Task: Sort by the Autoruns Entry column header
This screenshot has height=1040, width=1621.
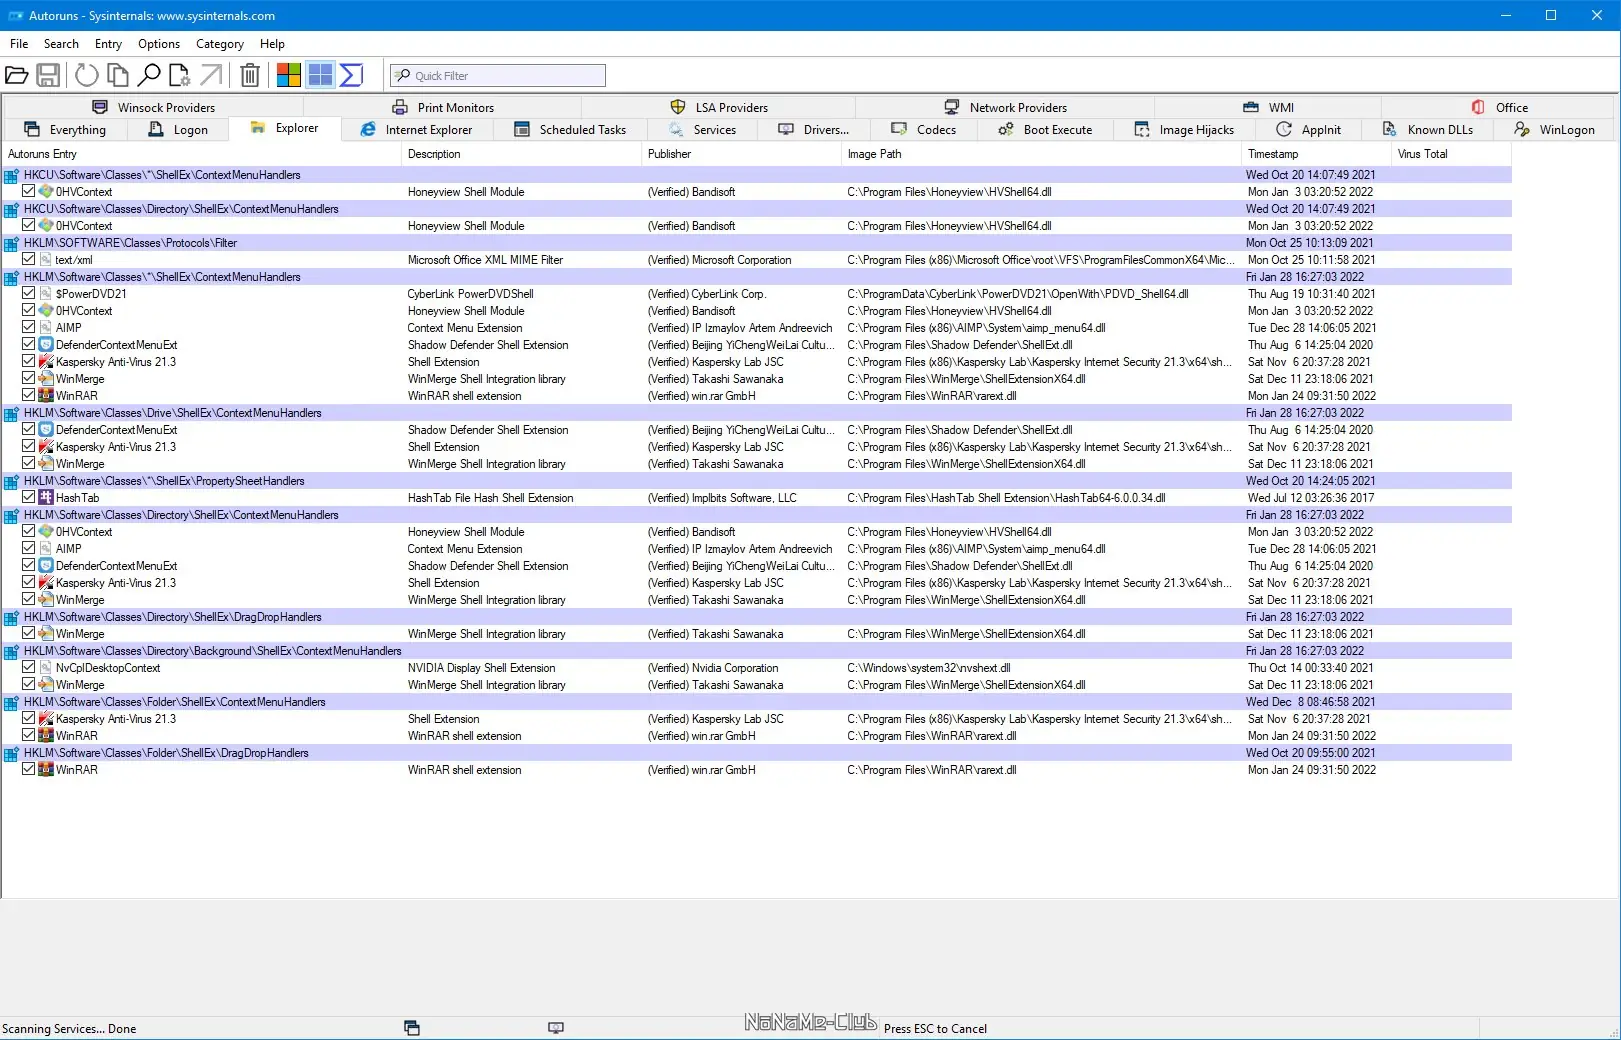Action: (x=202, y=154)
